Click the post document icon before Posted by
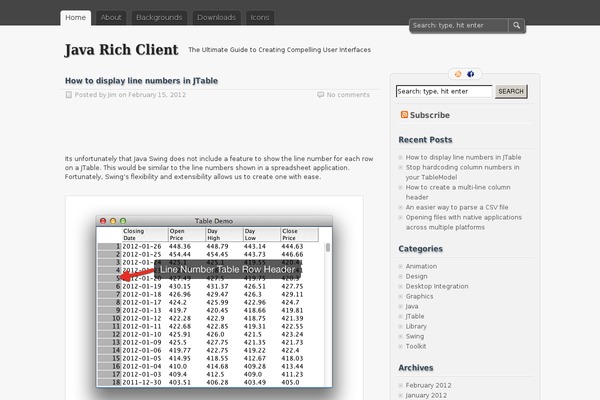 [x=68, y=95]
